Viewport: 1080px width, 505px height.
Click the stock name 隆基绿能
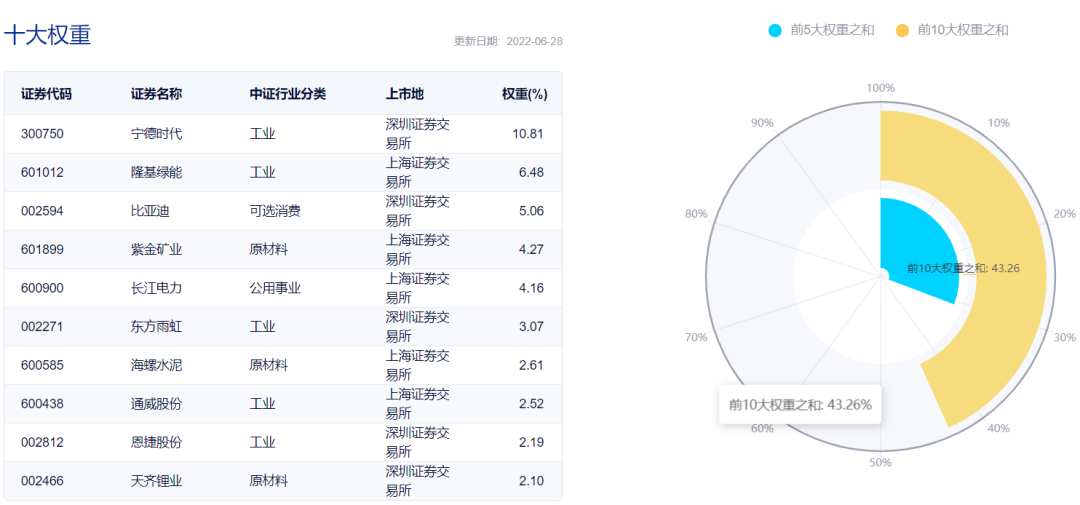(156, 172)
